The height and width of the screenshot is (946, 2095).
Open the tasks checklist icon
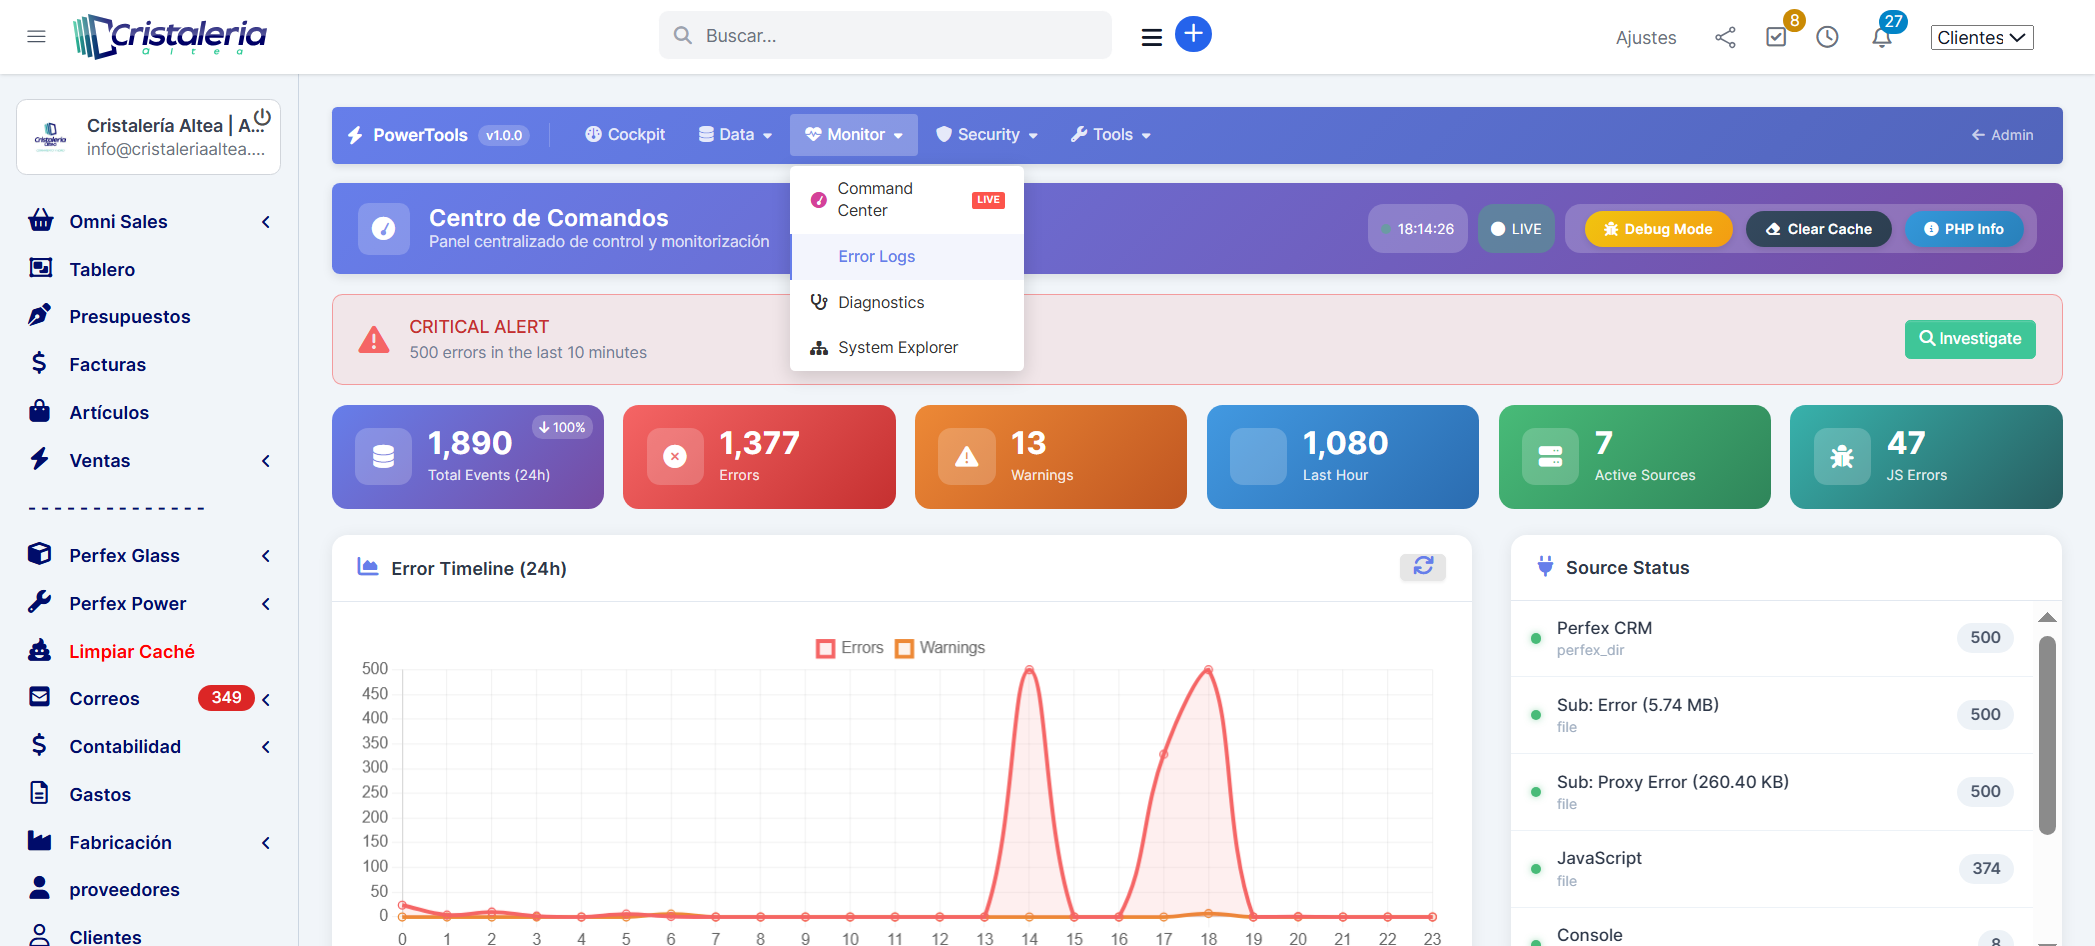[1776, 38]
